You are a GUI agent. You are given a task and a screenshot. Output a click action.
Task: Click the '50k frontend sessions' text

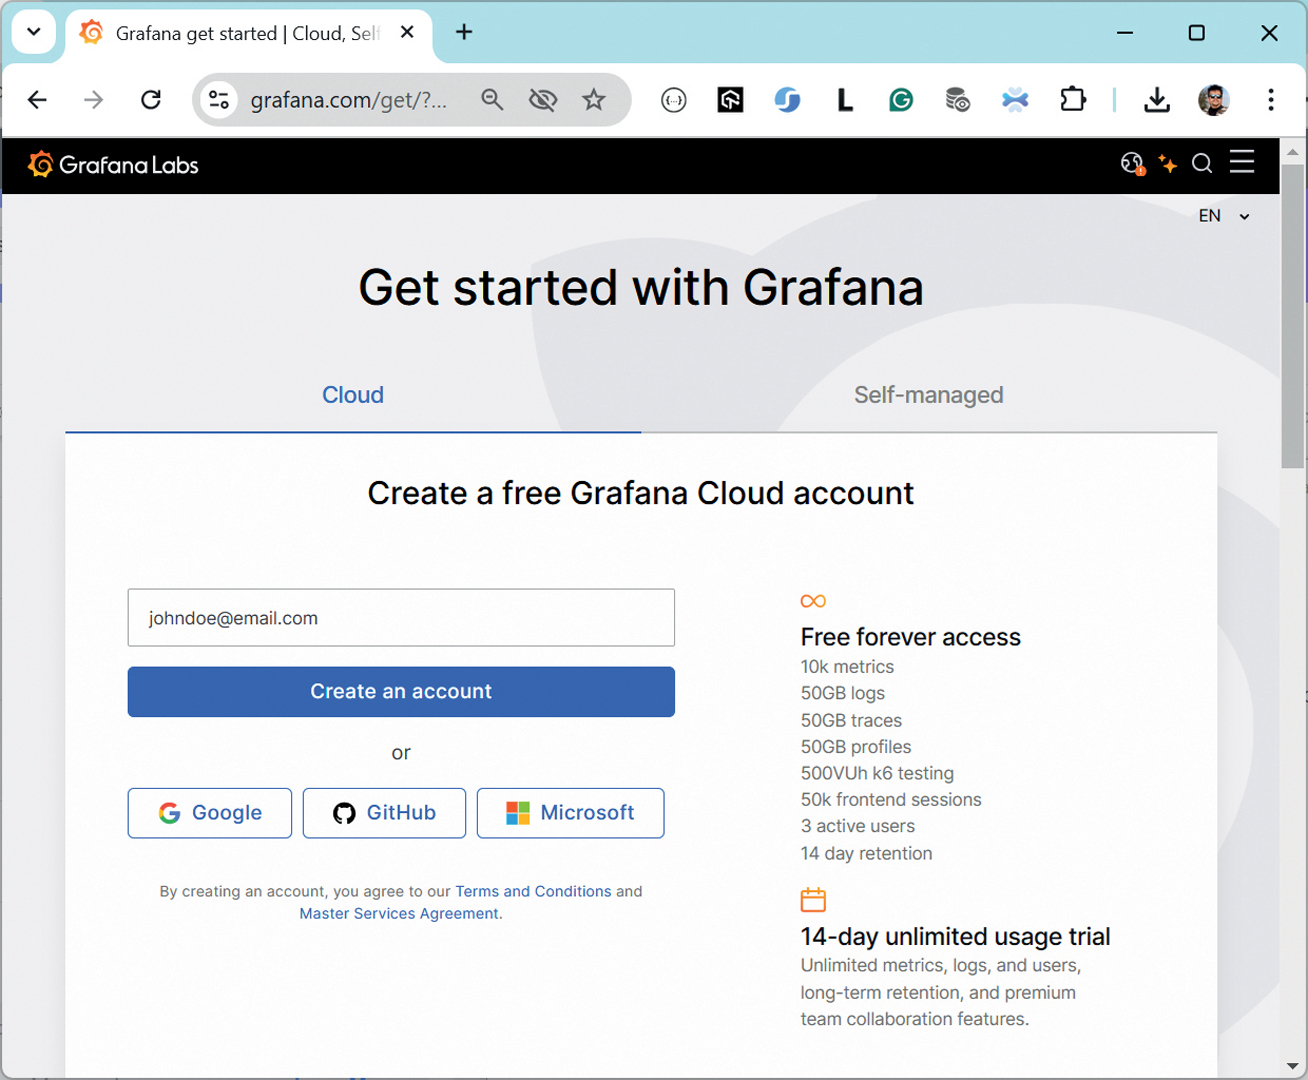[891, 800]
